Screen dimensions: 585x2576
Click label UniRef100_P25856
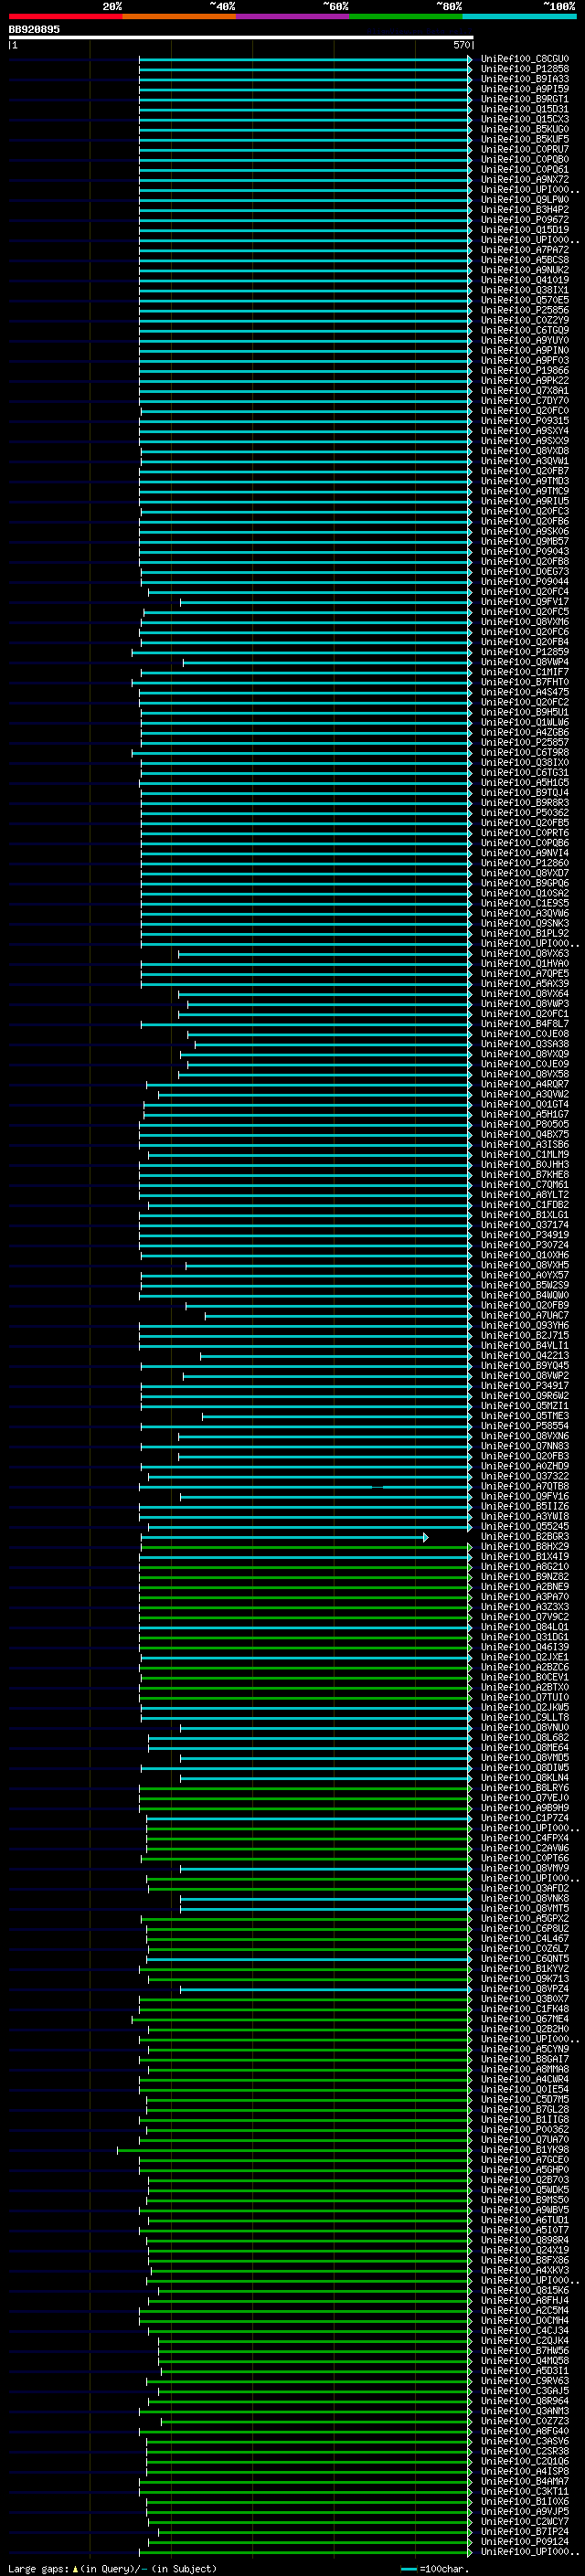[525, 310]
